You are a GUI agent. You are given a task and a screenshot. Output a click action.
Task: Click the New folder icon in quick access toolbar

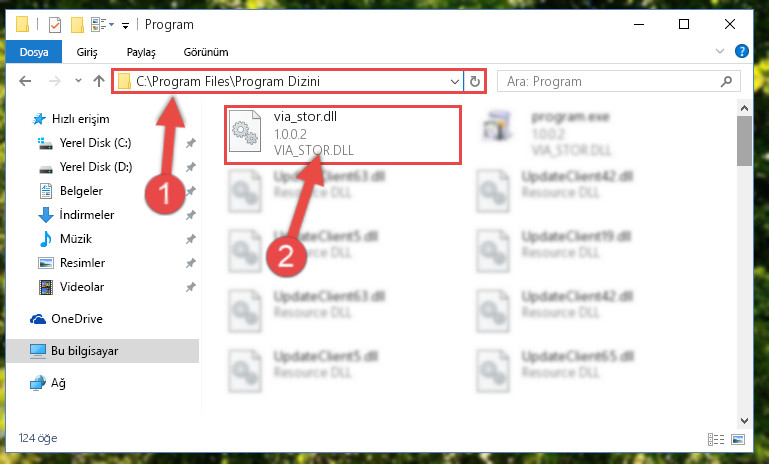click(77, 25)
